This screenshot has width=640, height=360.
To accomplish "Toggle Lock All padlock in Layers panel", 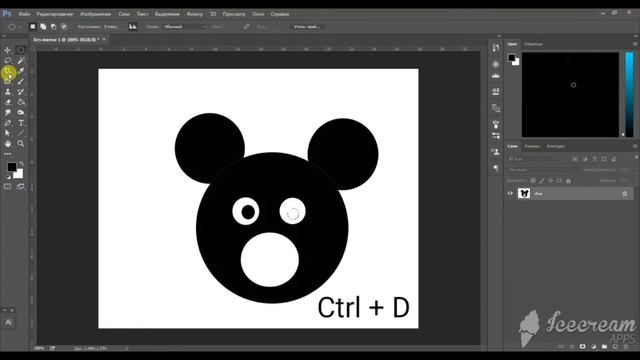I will 568,180.
